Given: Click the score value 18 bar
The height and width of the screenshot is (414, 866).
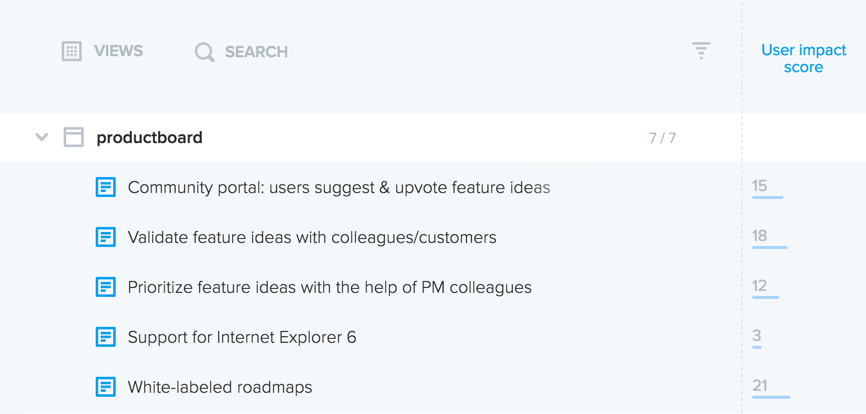Looking at the screenshot, I should tap(769, 246).
